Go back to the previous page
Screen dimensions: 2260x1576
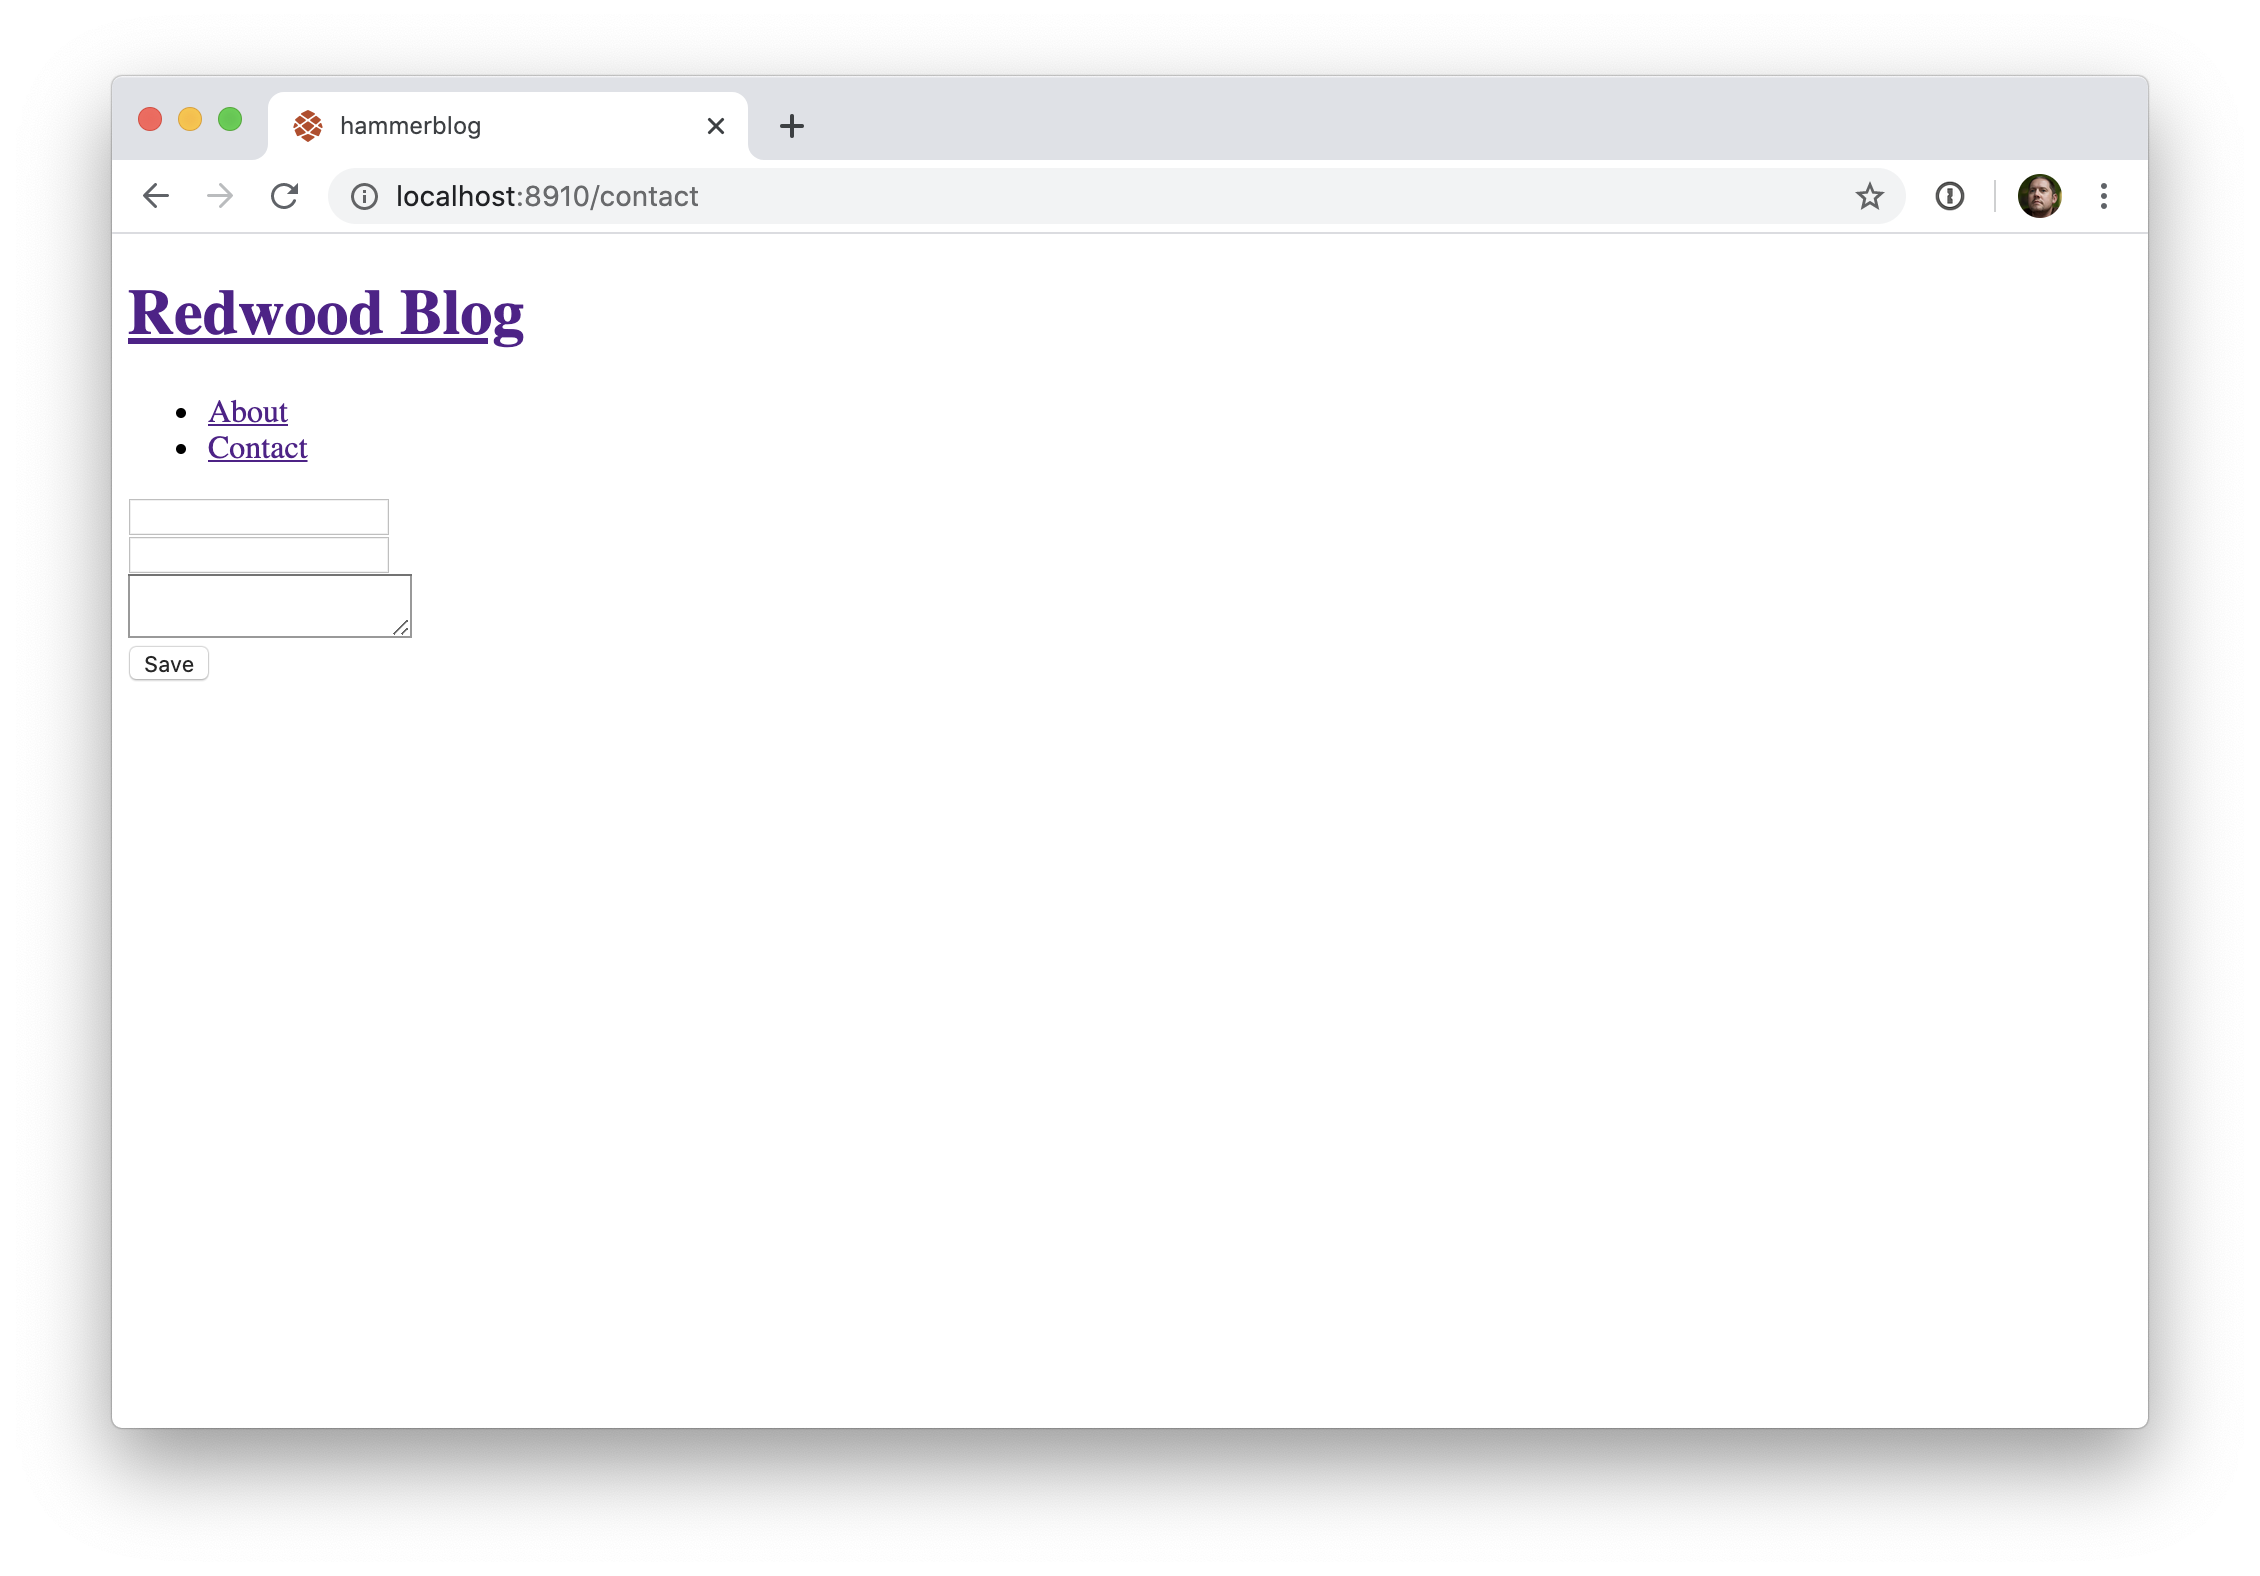tap(156, 196)
